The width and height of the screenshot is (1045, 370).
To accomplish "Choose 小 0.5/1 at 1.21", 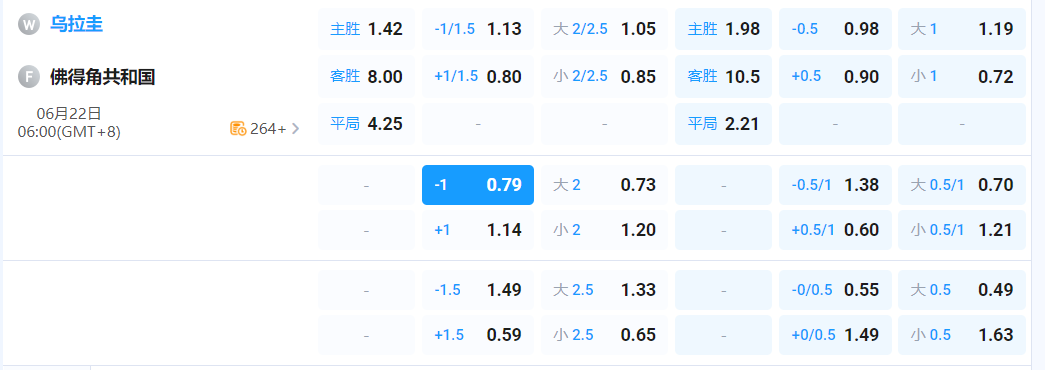I will 962,230.
